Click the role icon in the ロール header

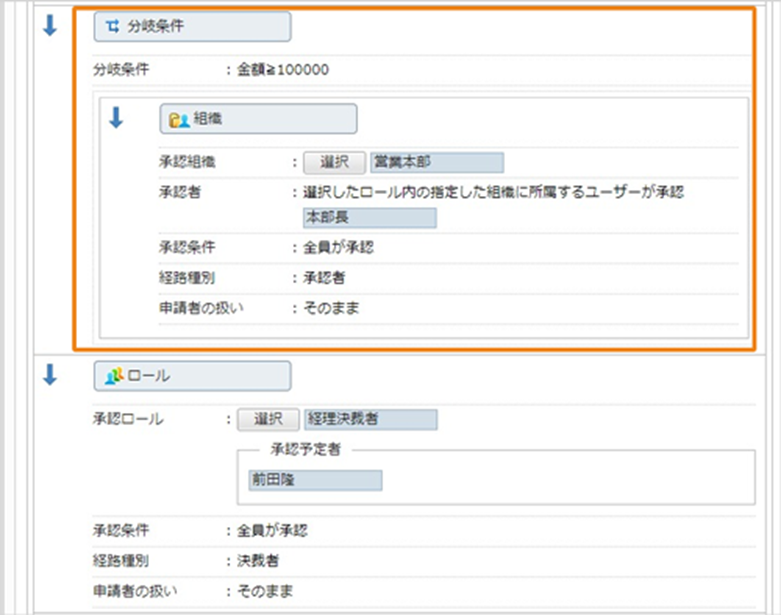pos(113,376)
